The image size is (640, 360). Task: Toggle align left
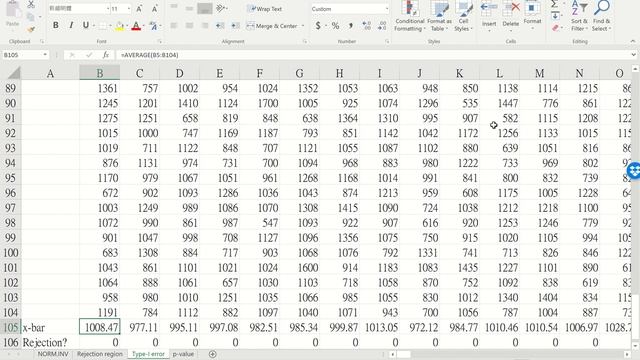pos(174,26)
